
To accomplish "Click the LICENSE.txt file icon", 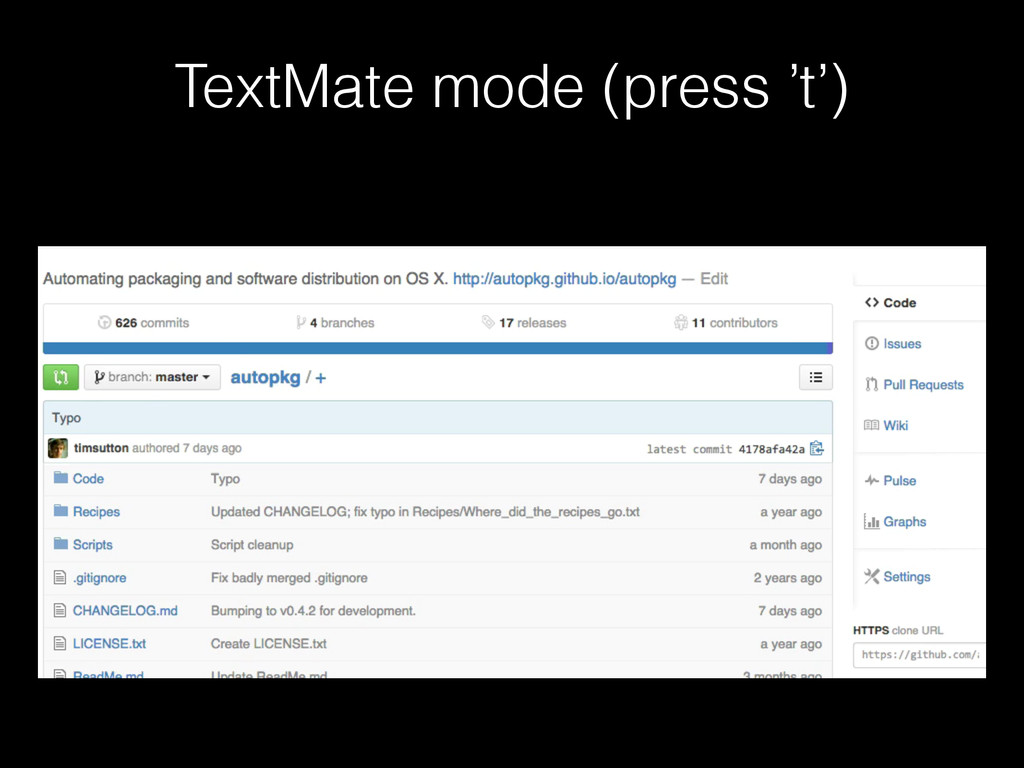I will point(60,644).
